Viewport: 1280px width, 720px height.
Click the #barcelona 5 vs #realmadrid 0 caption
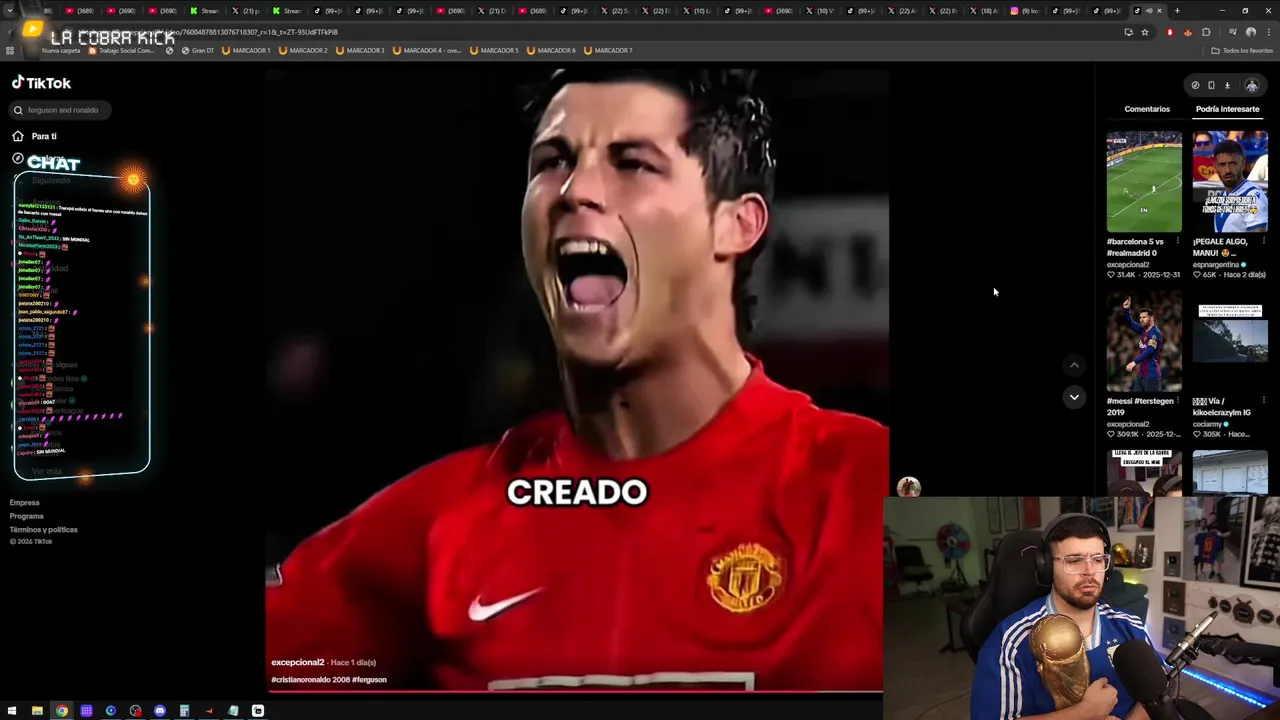1135,247
